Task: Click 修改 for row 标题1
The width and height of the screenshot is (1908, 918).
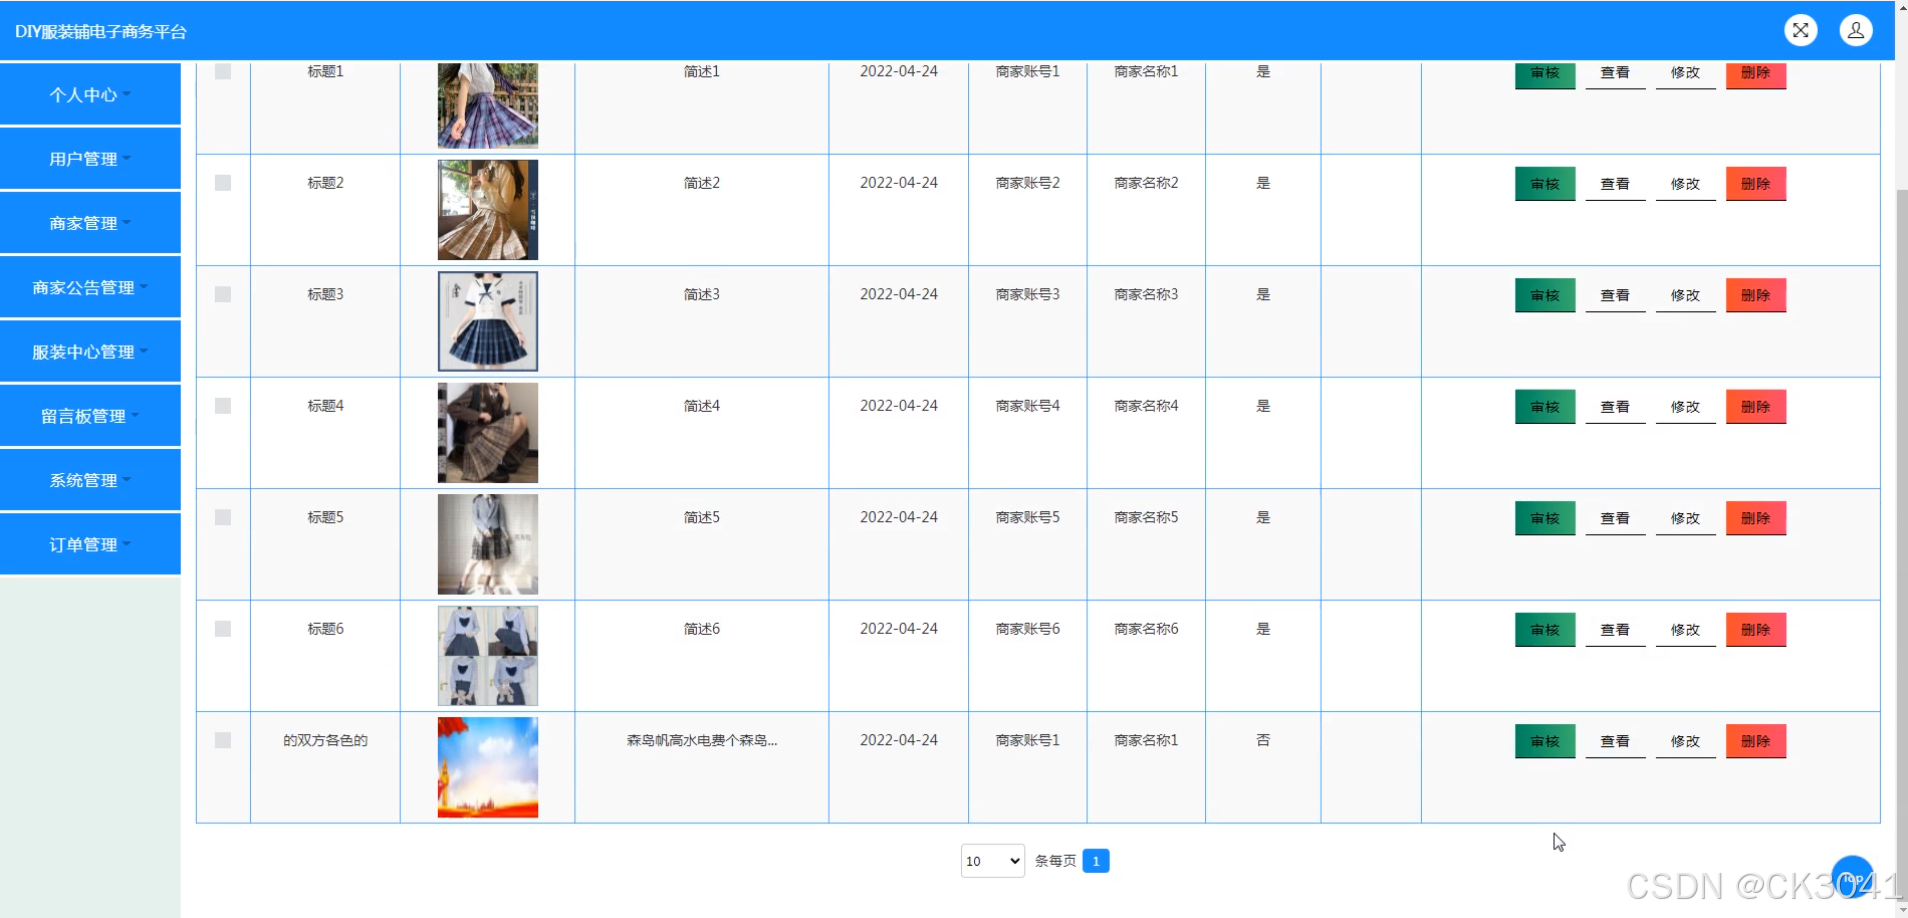Action: point(1685,74)
